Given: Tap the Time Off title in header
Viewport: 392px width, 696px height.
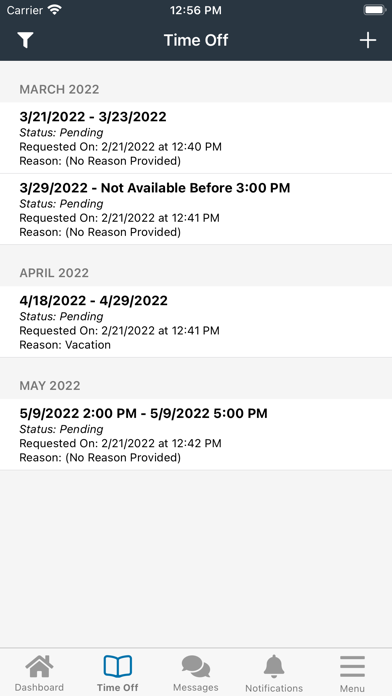Looking at the screenshot, I should pyautogui.click(x=196, y=40).
